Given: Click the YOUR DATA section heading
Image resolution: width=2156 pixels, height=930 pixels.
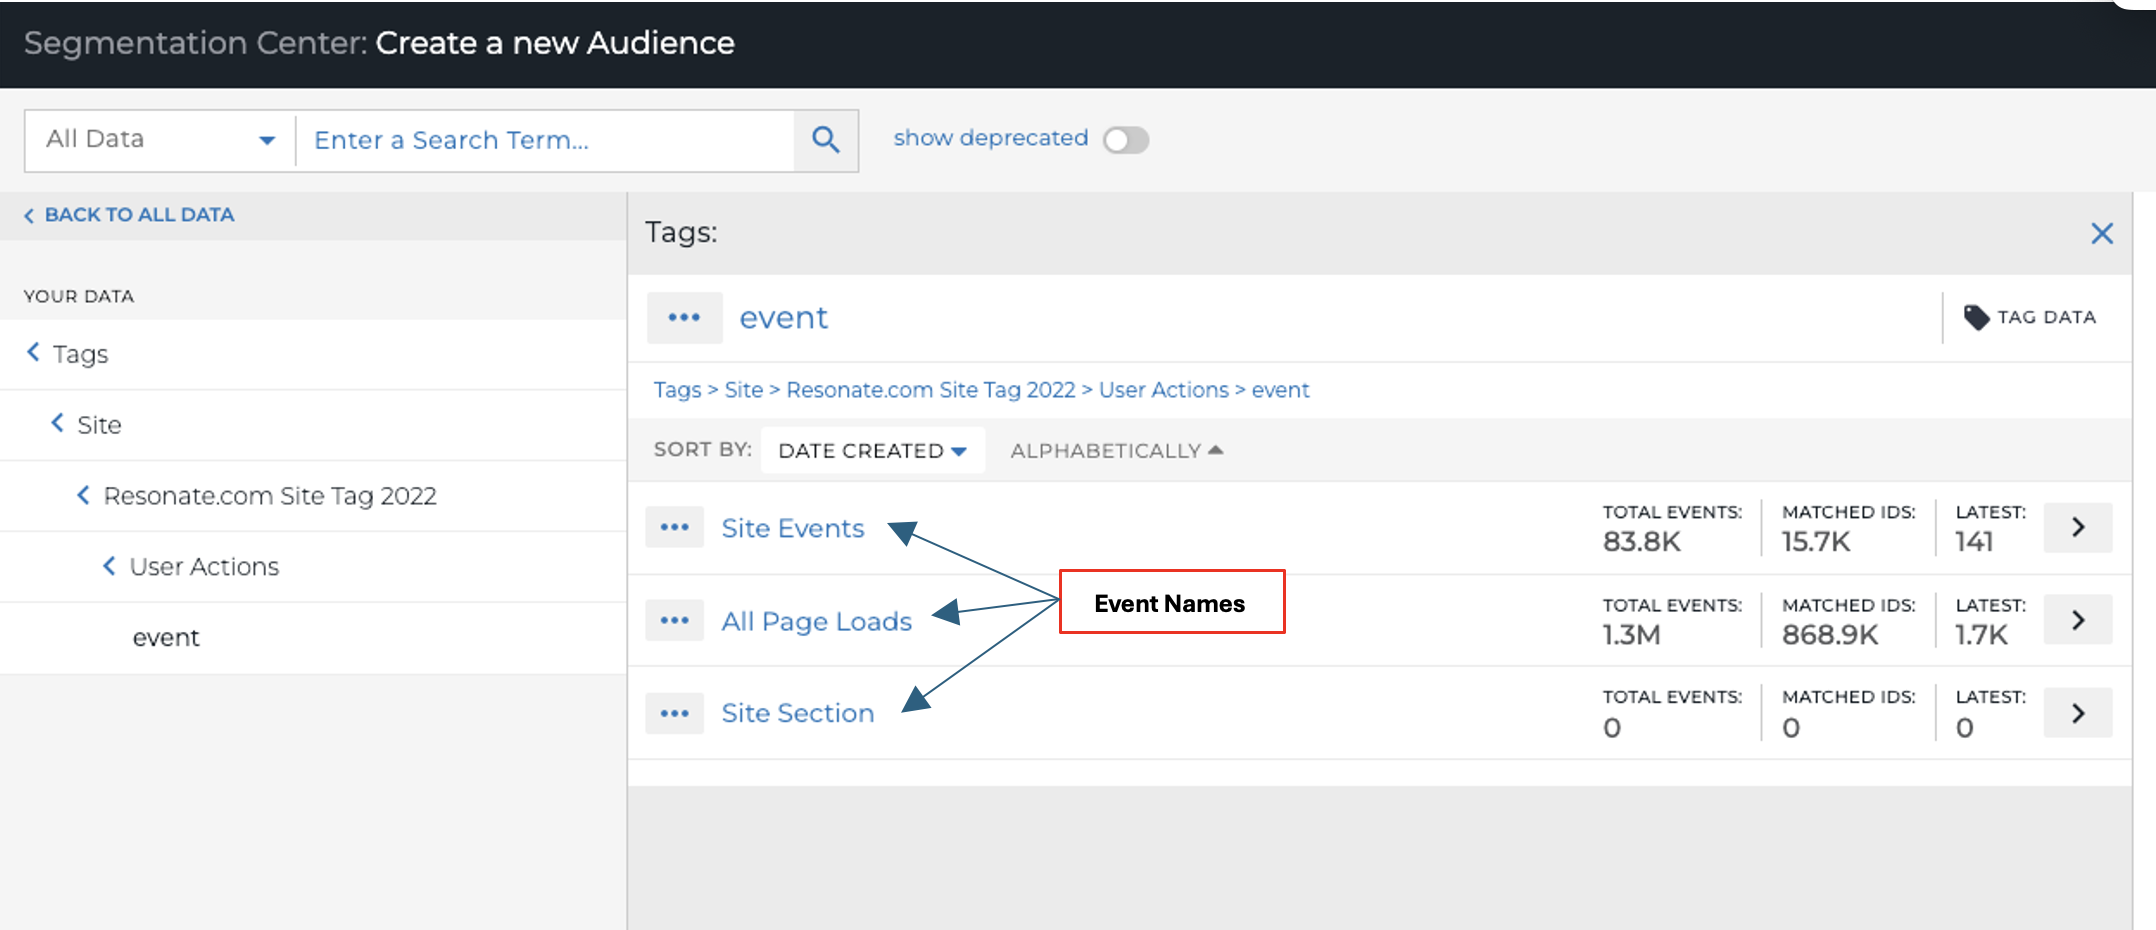Looking at the screenshot, I should [79, 296].
